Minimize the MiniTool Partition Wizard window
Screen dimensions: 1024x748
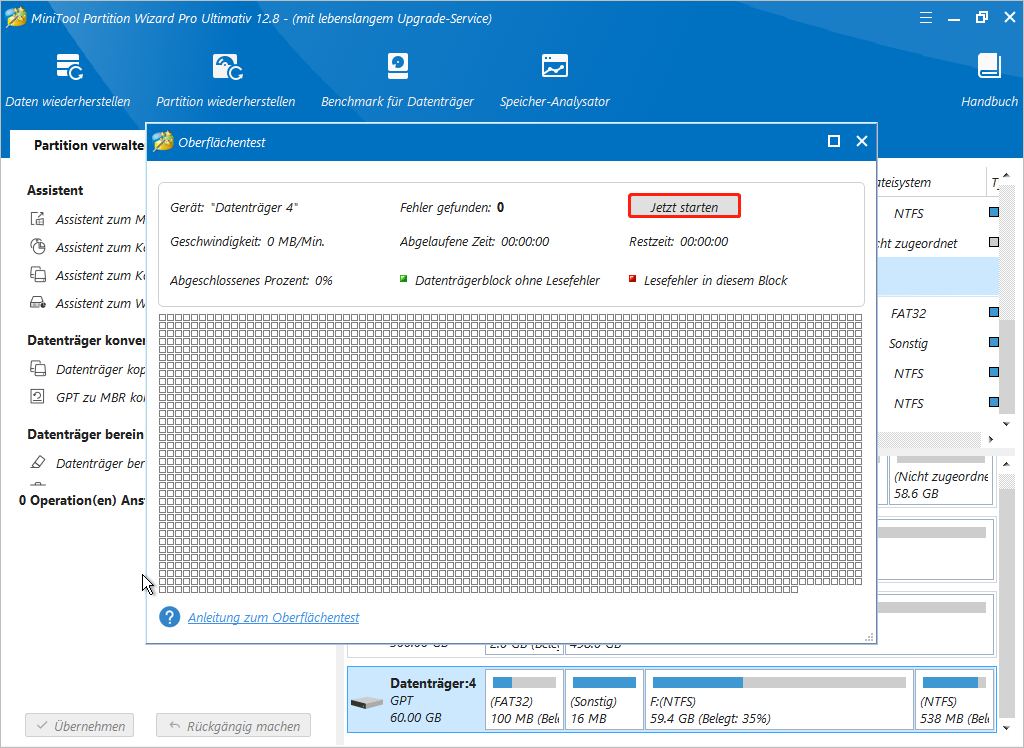[954, 18]
